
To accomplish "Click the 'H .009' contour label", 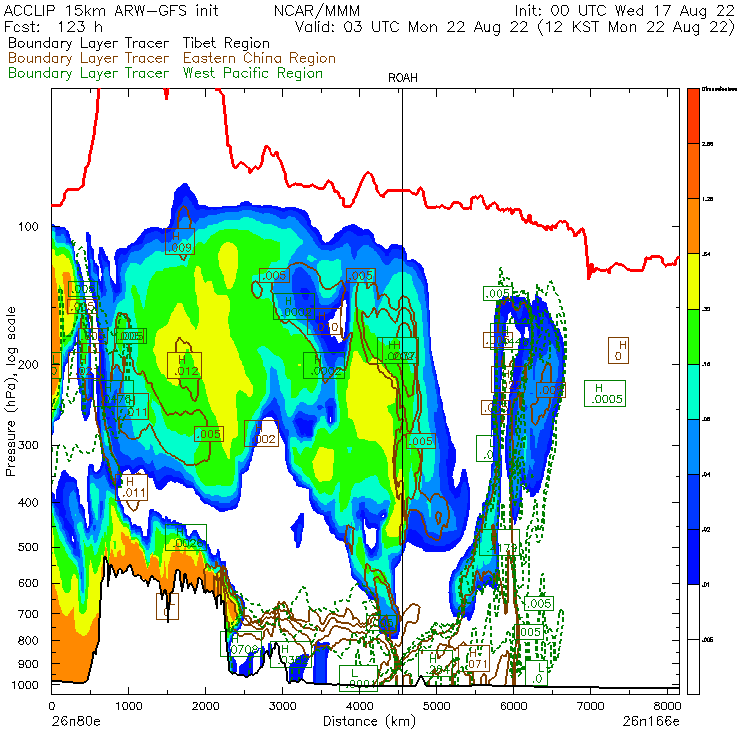I will click(180, 241).
